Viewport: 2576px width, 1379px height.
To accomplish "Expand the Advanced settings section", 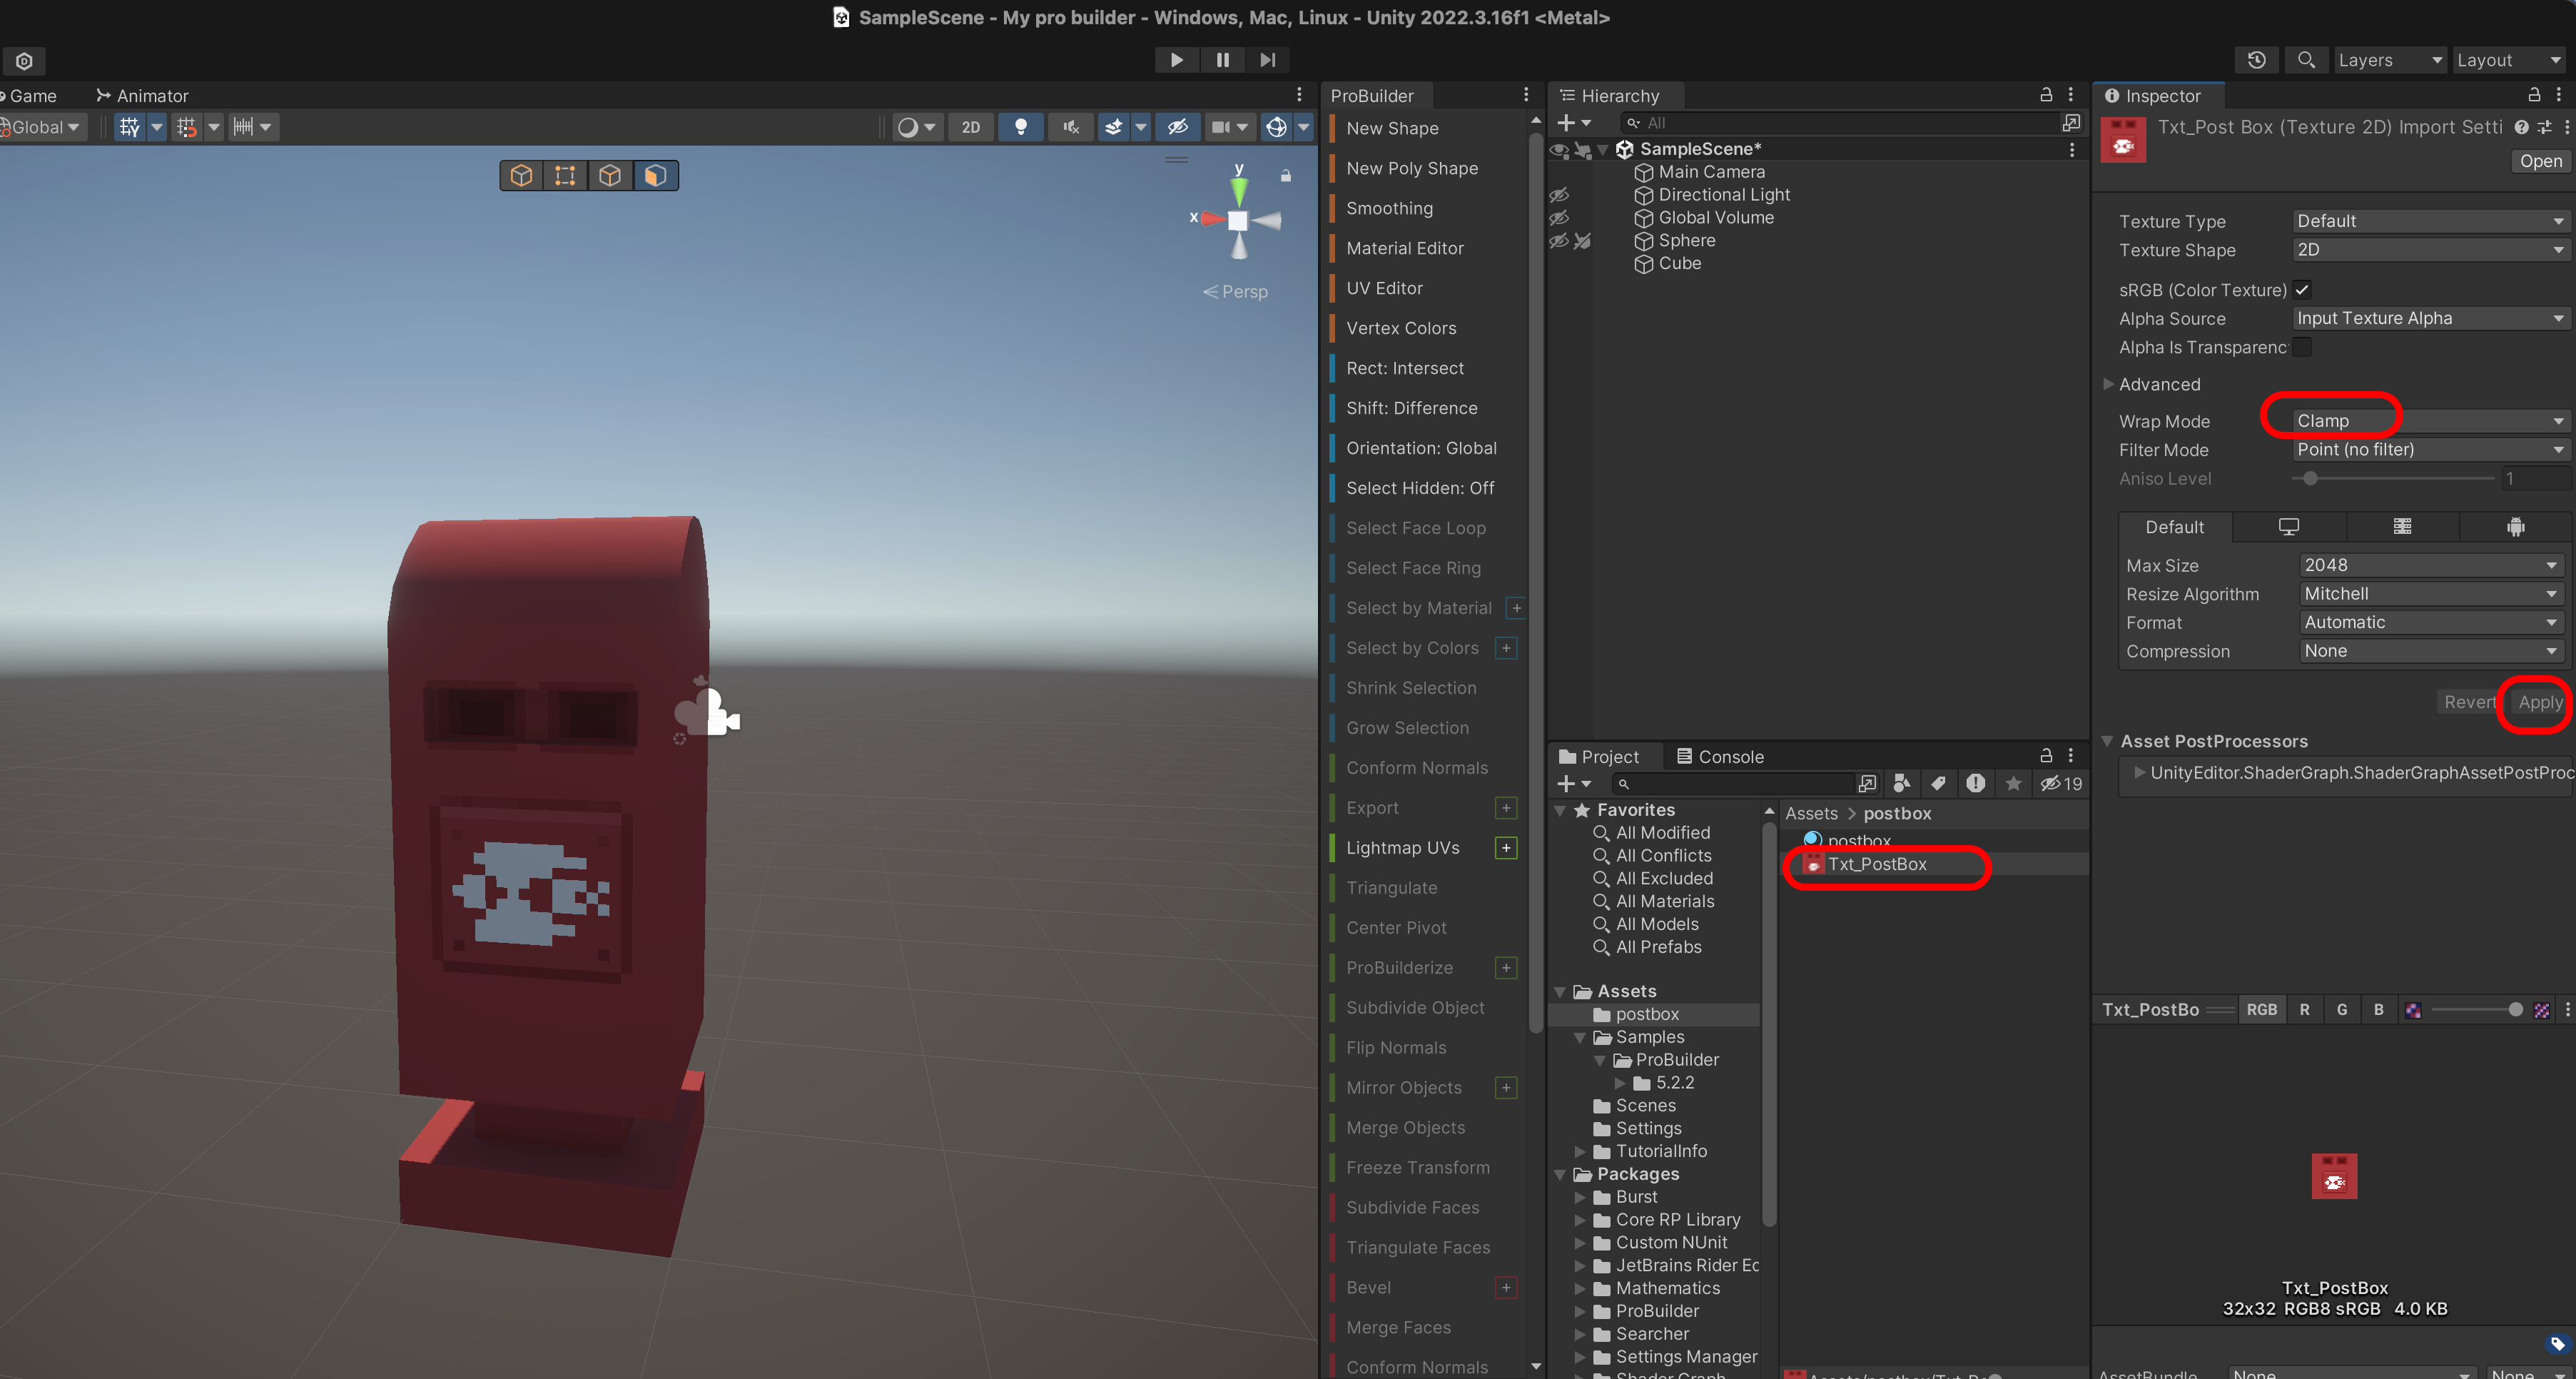I will click(x=2108, y=384).
